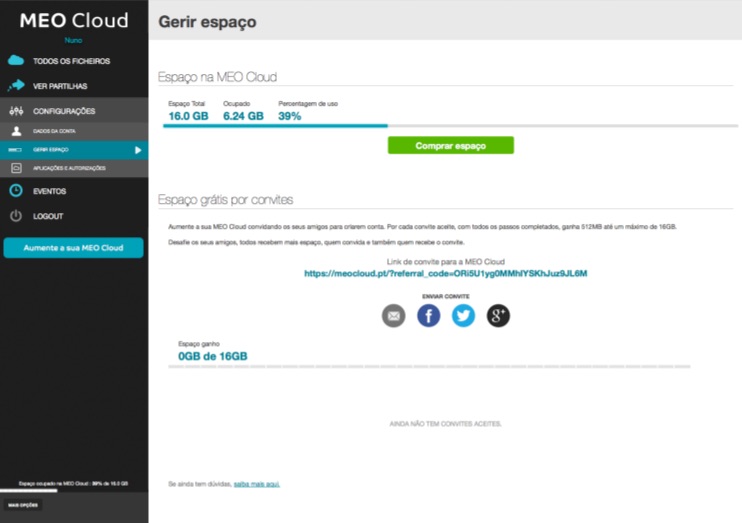This screenshot has width=742, height=523.
Task: Click the Gerir espaço page heading
Action: click(x=207, y=22)
